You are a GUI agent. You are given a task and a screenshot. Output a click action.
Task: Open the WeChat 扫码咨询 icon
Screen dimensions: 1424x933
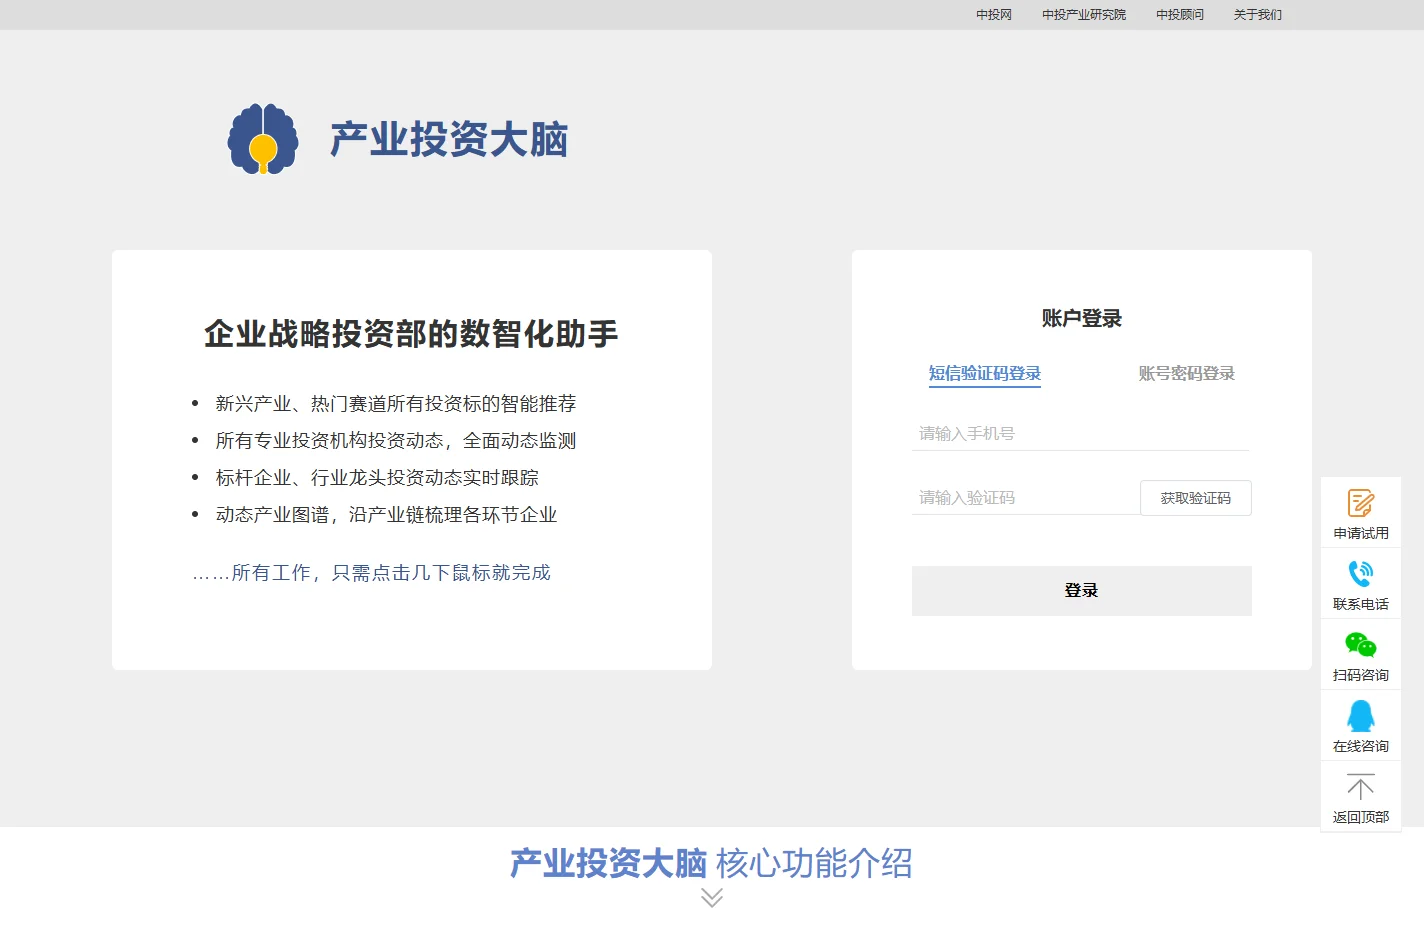pos(1361,645)
